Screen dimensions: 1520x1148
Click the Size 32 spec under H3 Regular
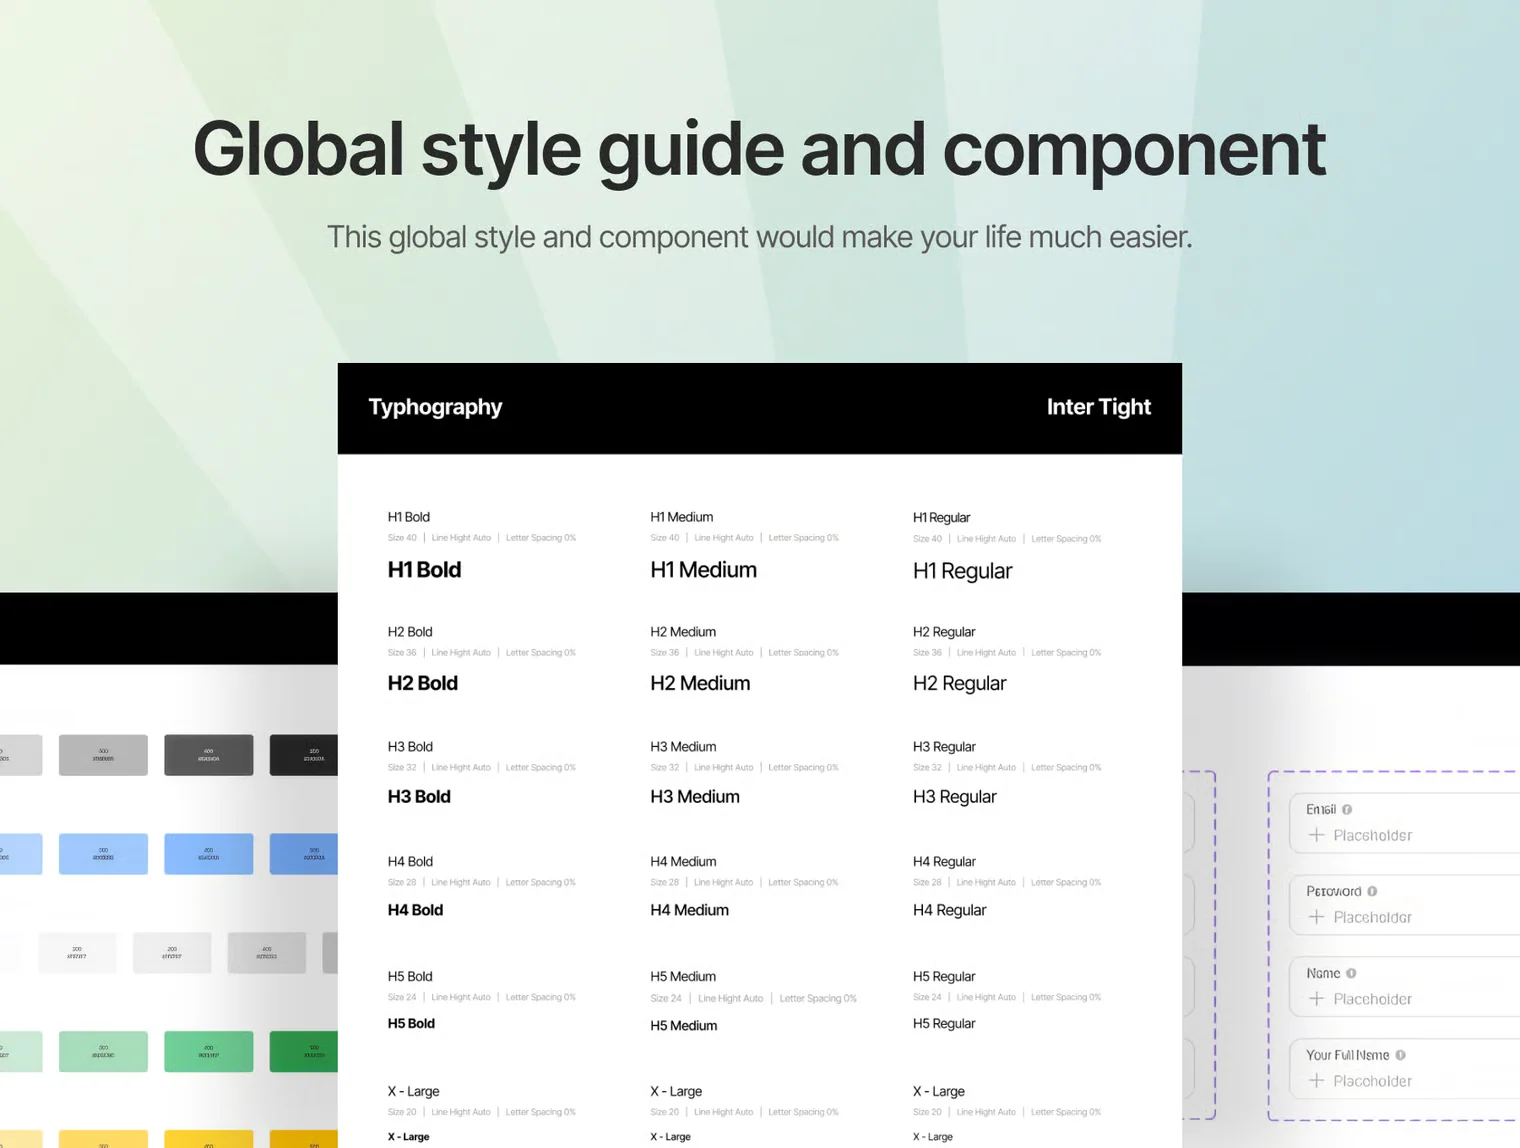click(x=927, y=768)
